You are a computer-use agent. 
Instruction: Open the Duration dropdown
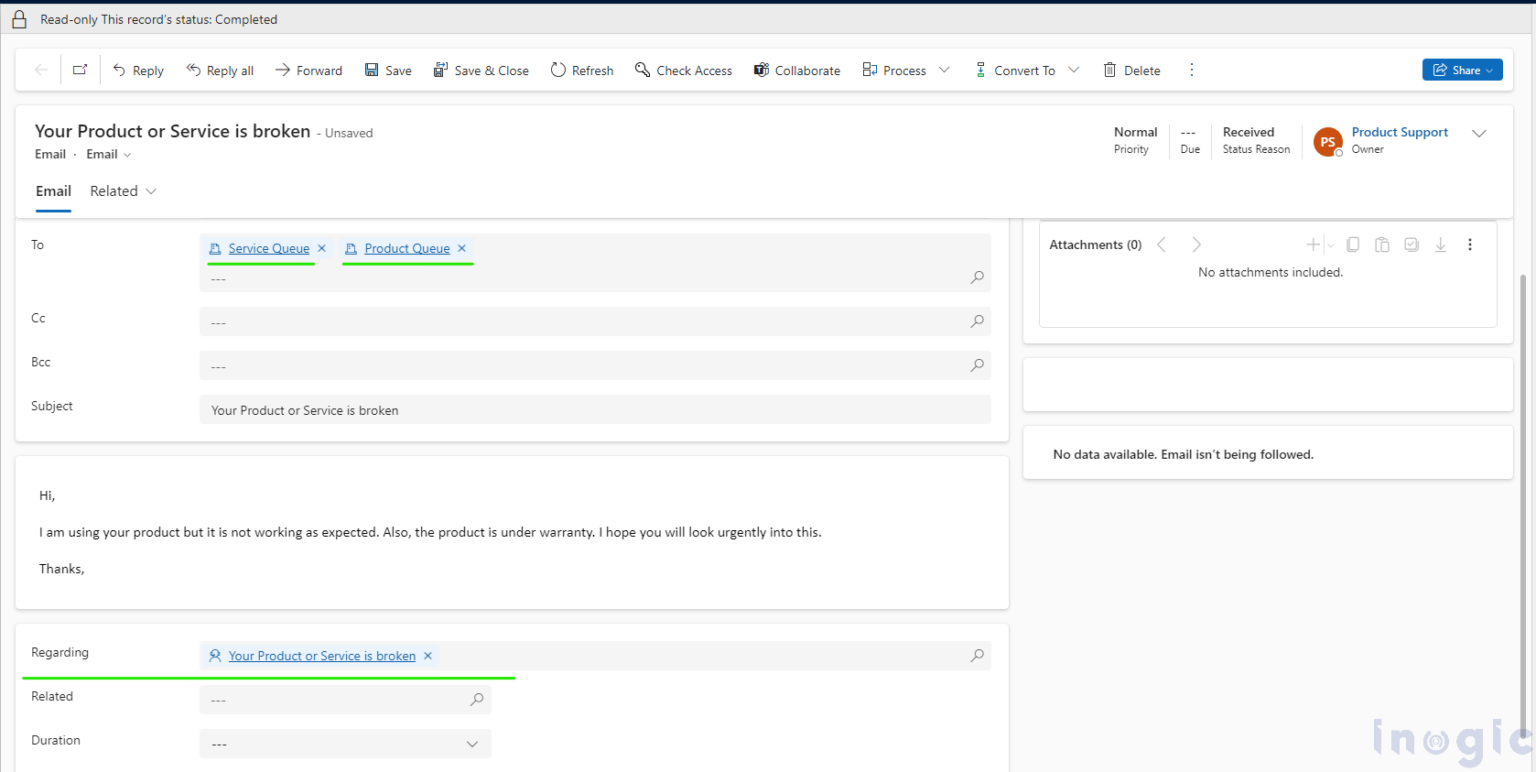click(472, 743)
